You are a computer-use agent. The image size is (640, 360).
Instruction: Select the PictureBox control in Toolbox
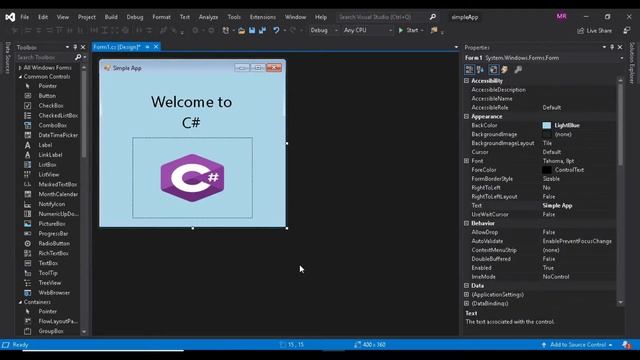[51, 224]
